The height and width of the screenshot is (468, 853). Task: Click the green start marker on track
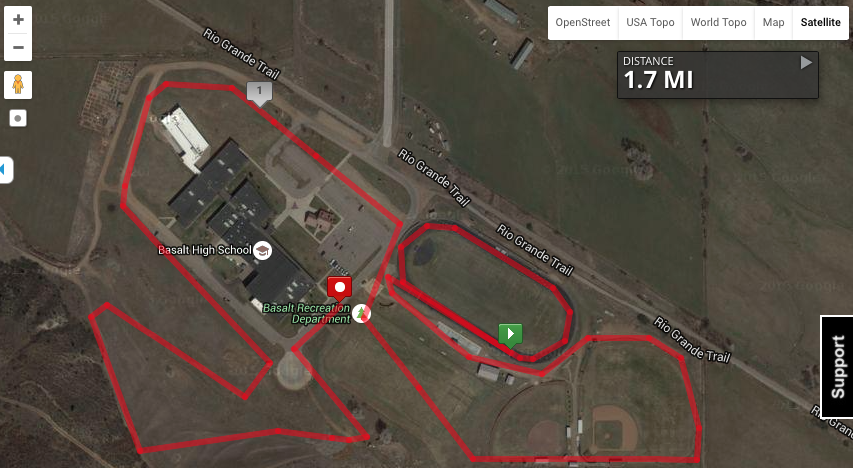[x=510, y=335]
